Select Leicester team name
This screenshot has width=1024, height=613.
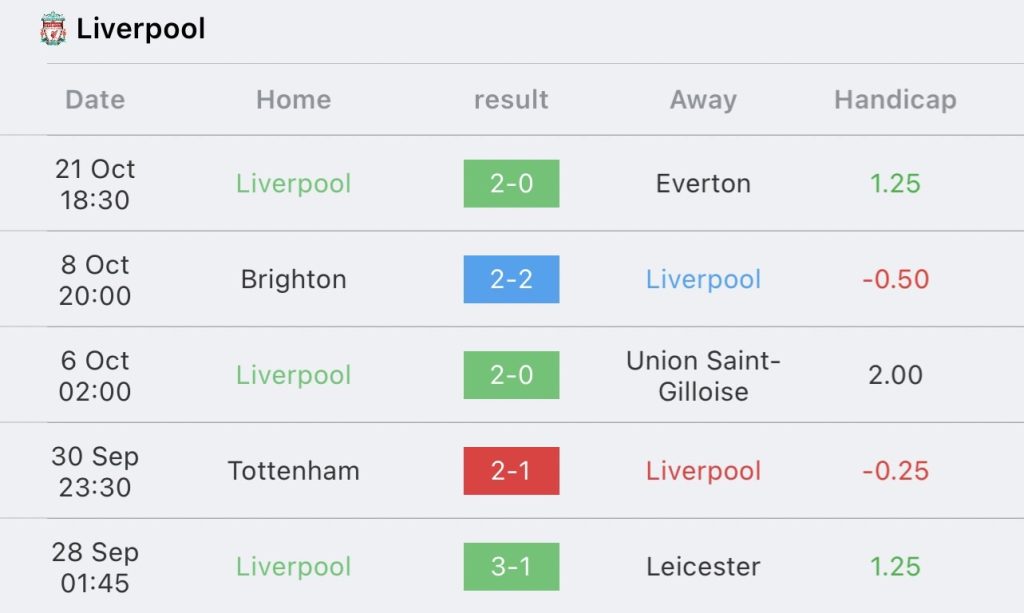[x=703, y=567]
